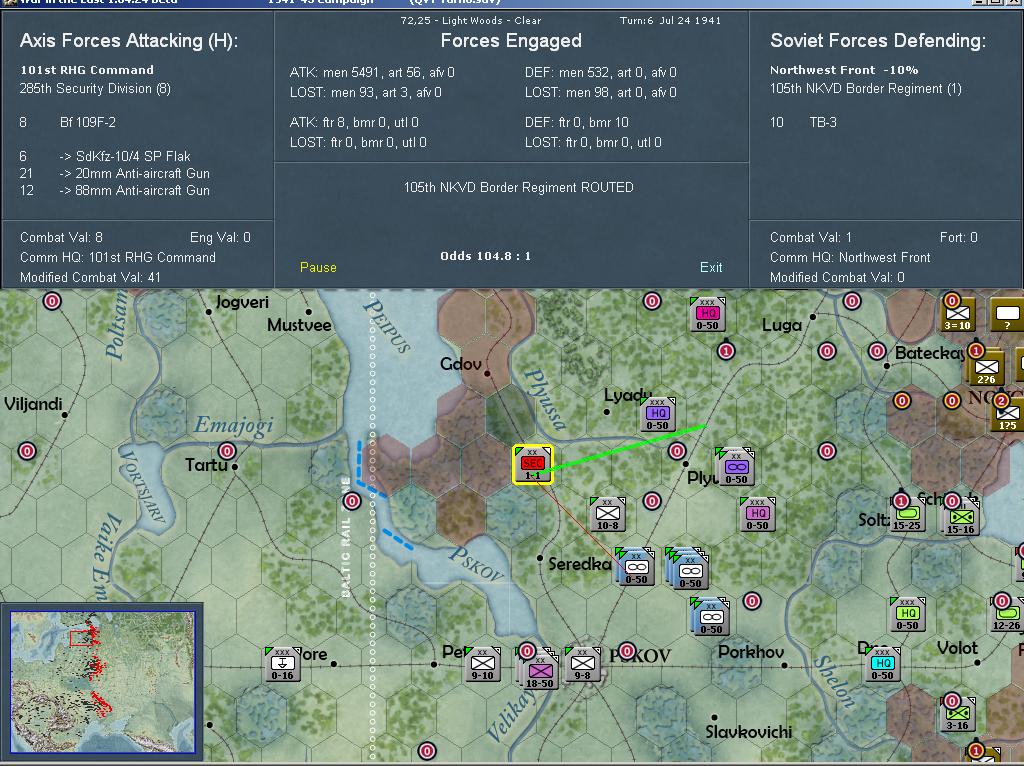Select the green HQ 0-50 counter

click(x=907, y=614)
